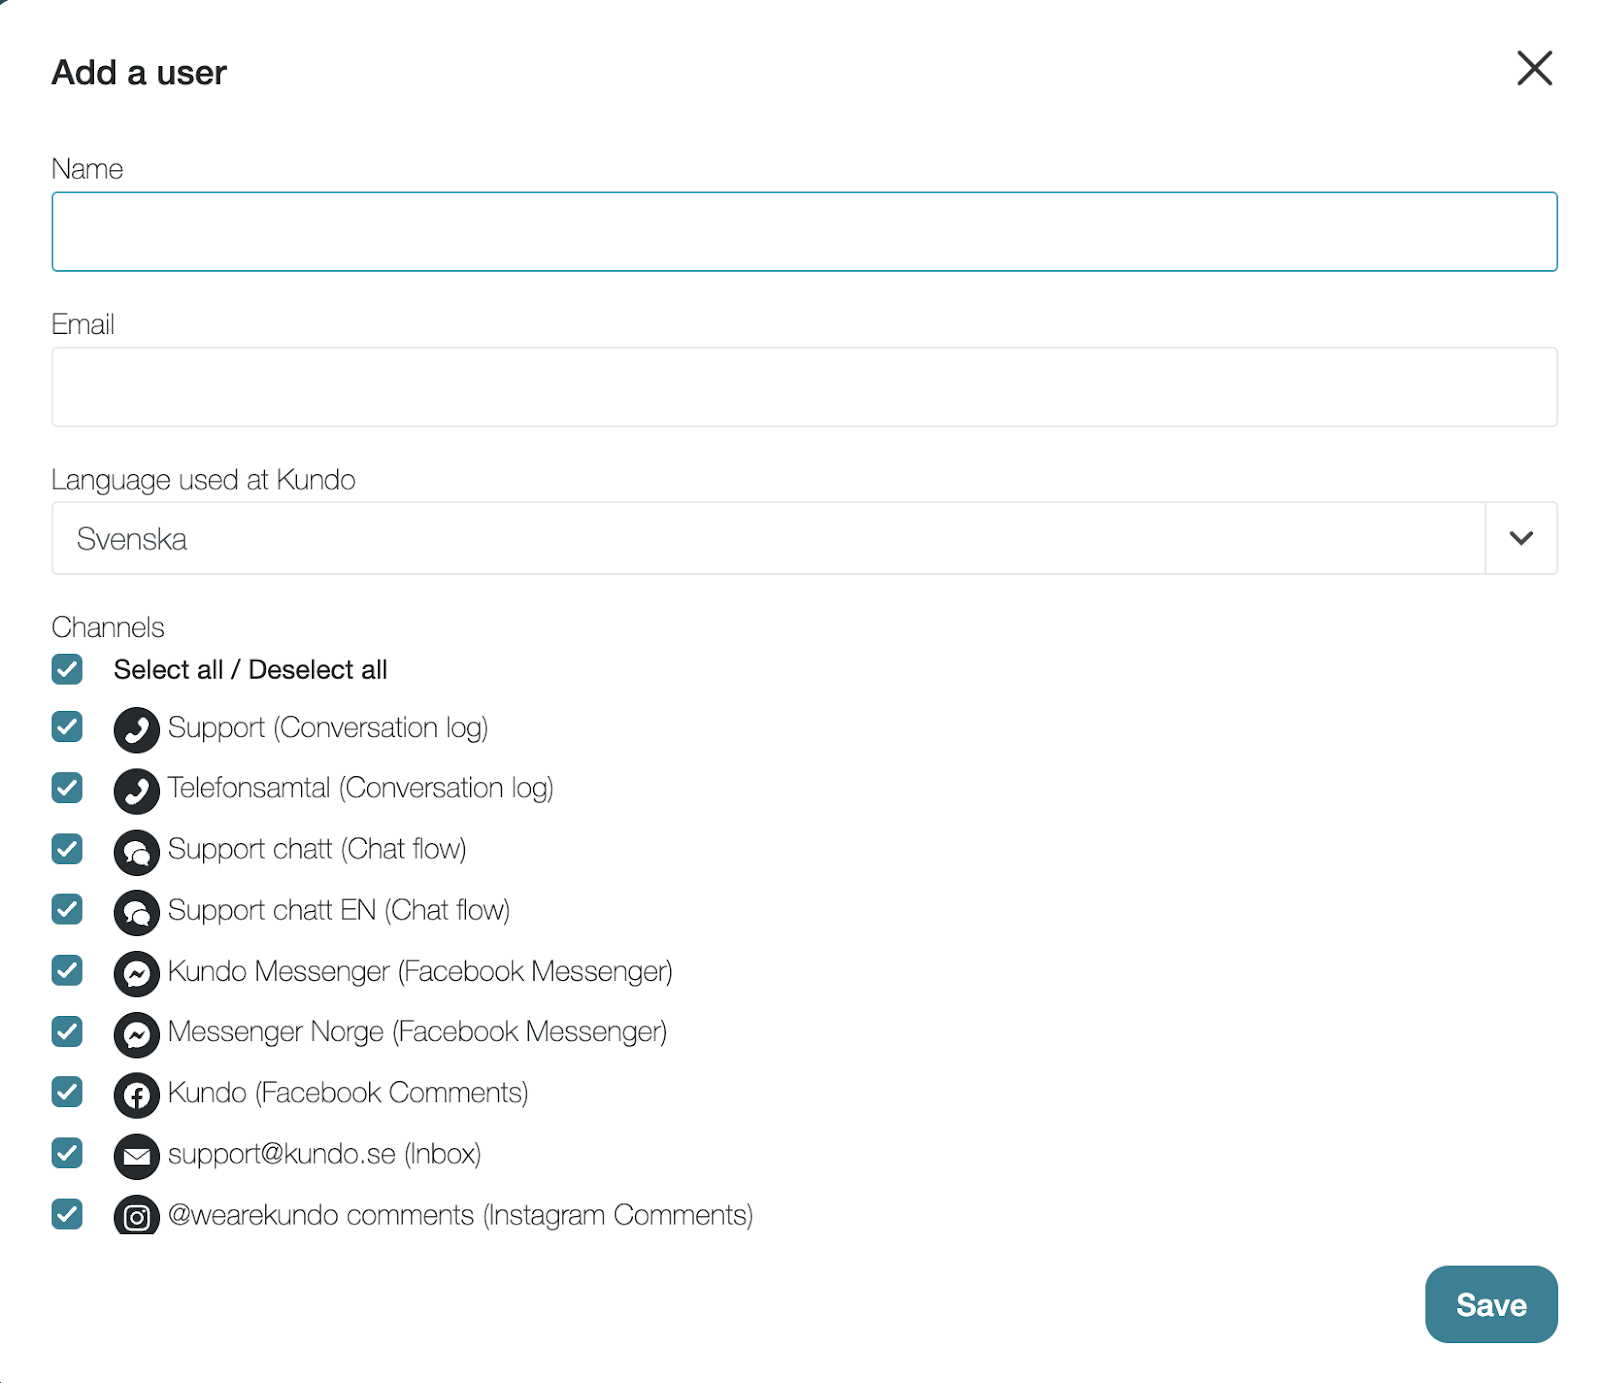1600x1383 pixels.
Task: Click the phone icon beside Telefonsamtal
Action: 136,791
